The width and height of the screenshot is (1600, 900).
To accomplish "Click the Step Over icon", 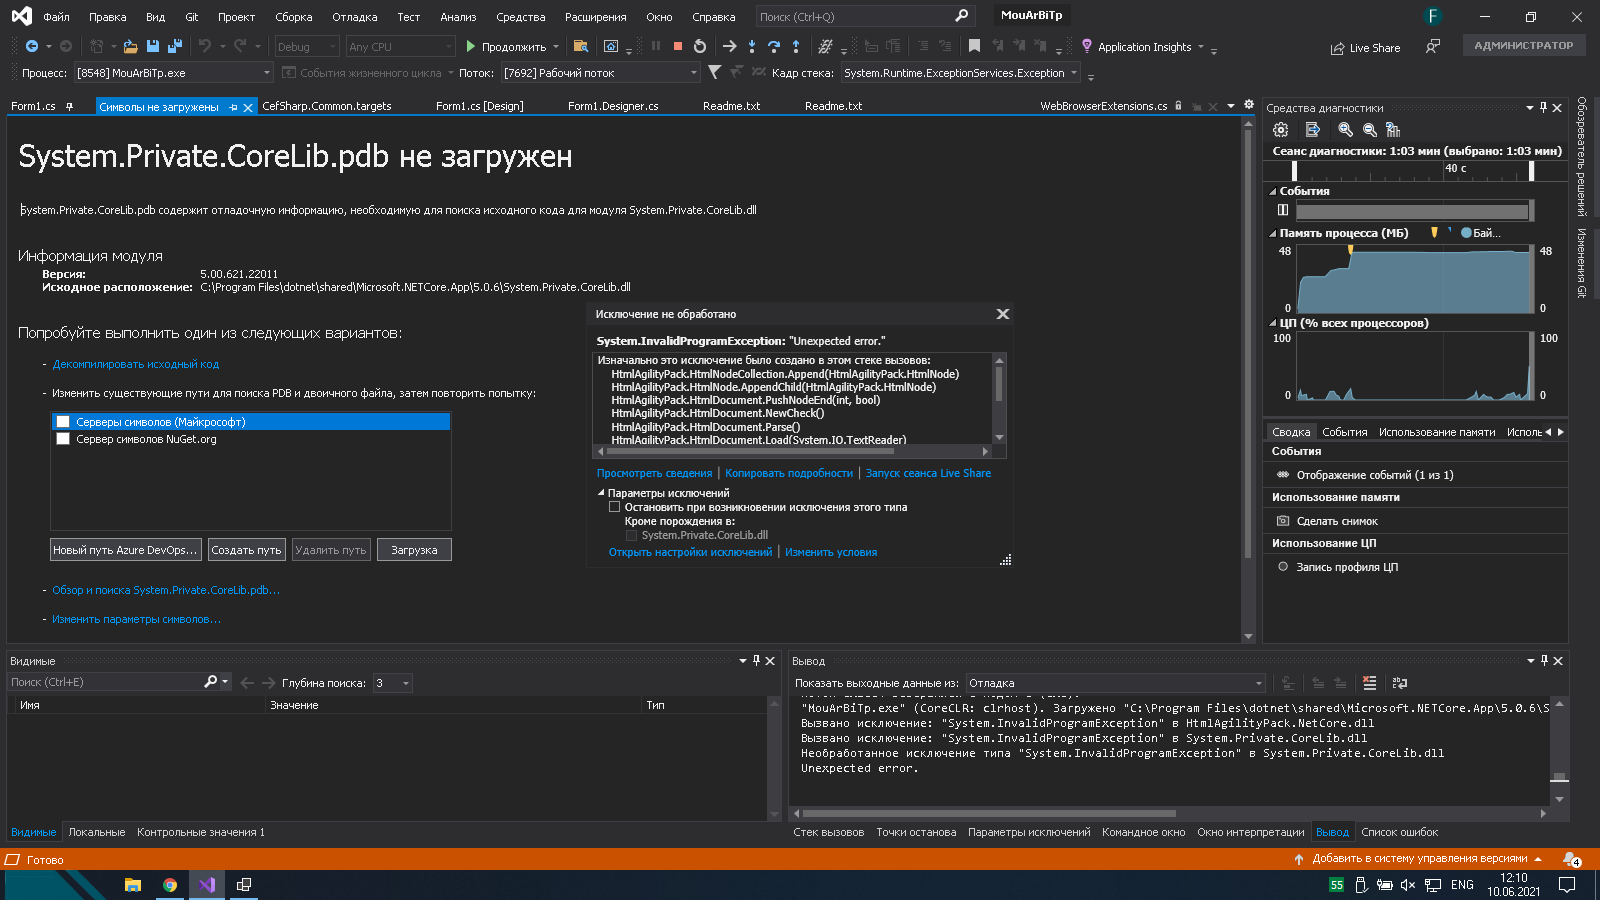I will point(774,46).
